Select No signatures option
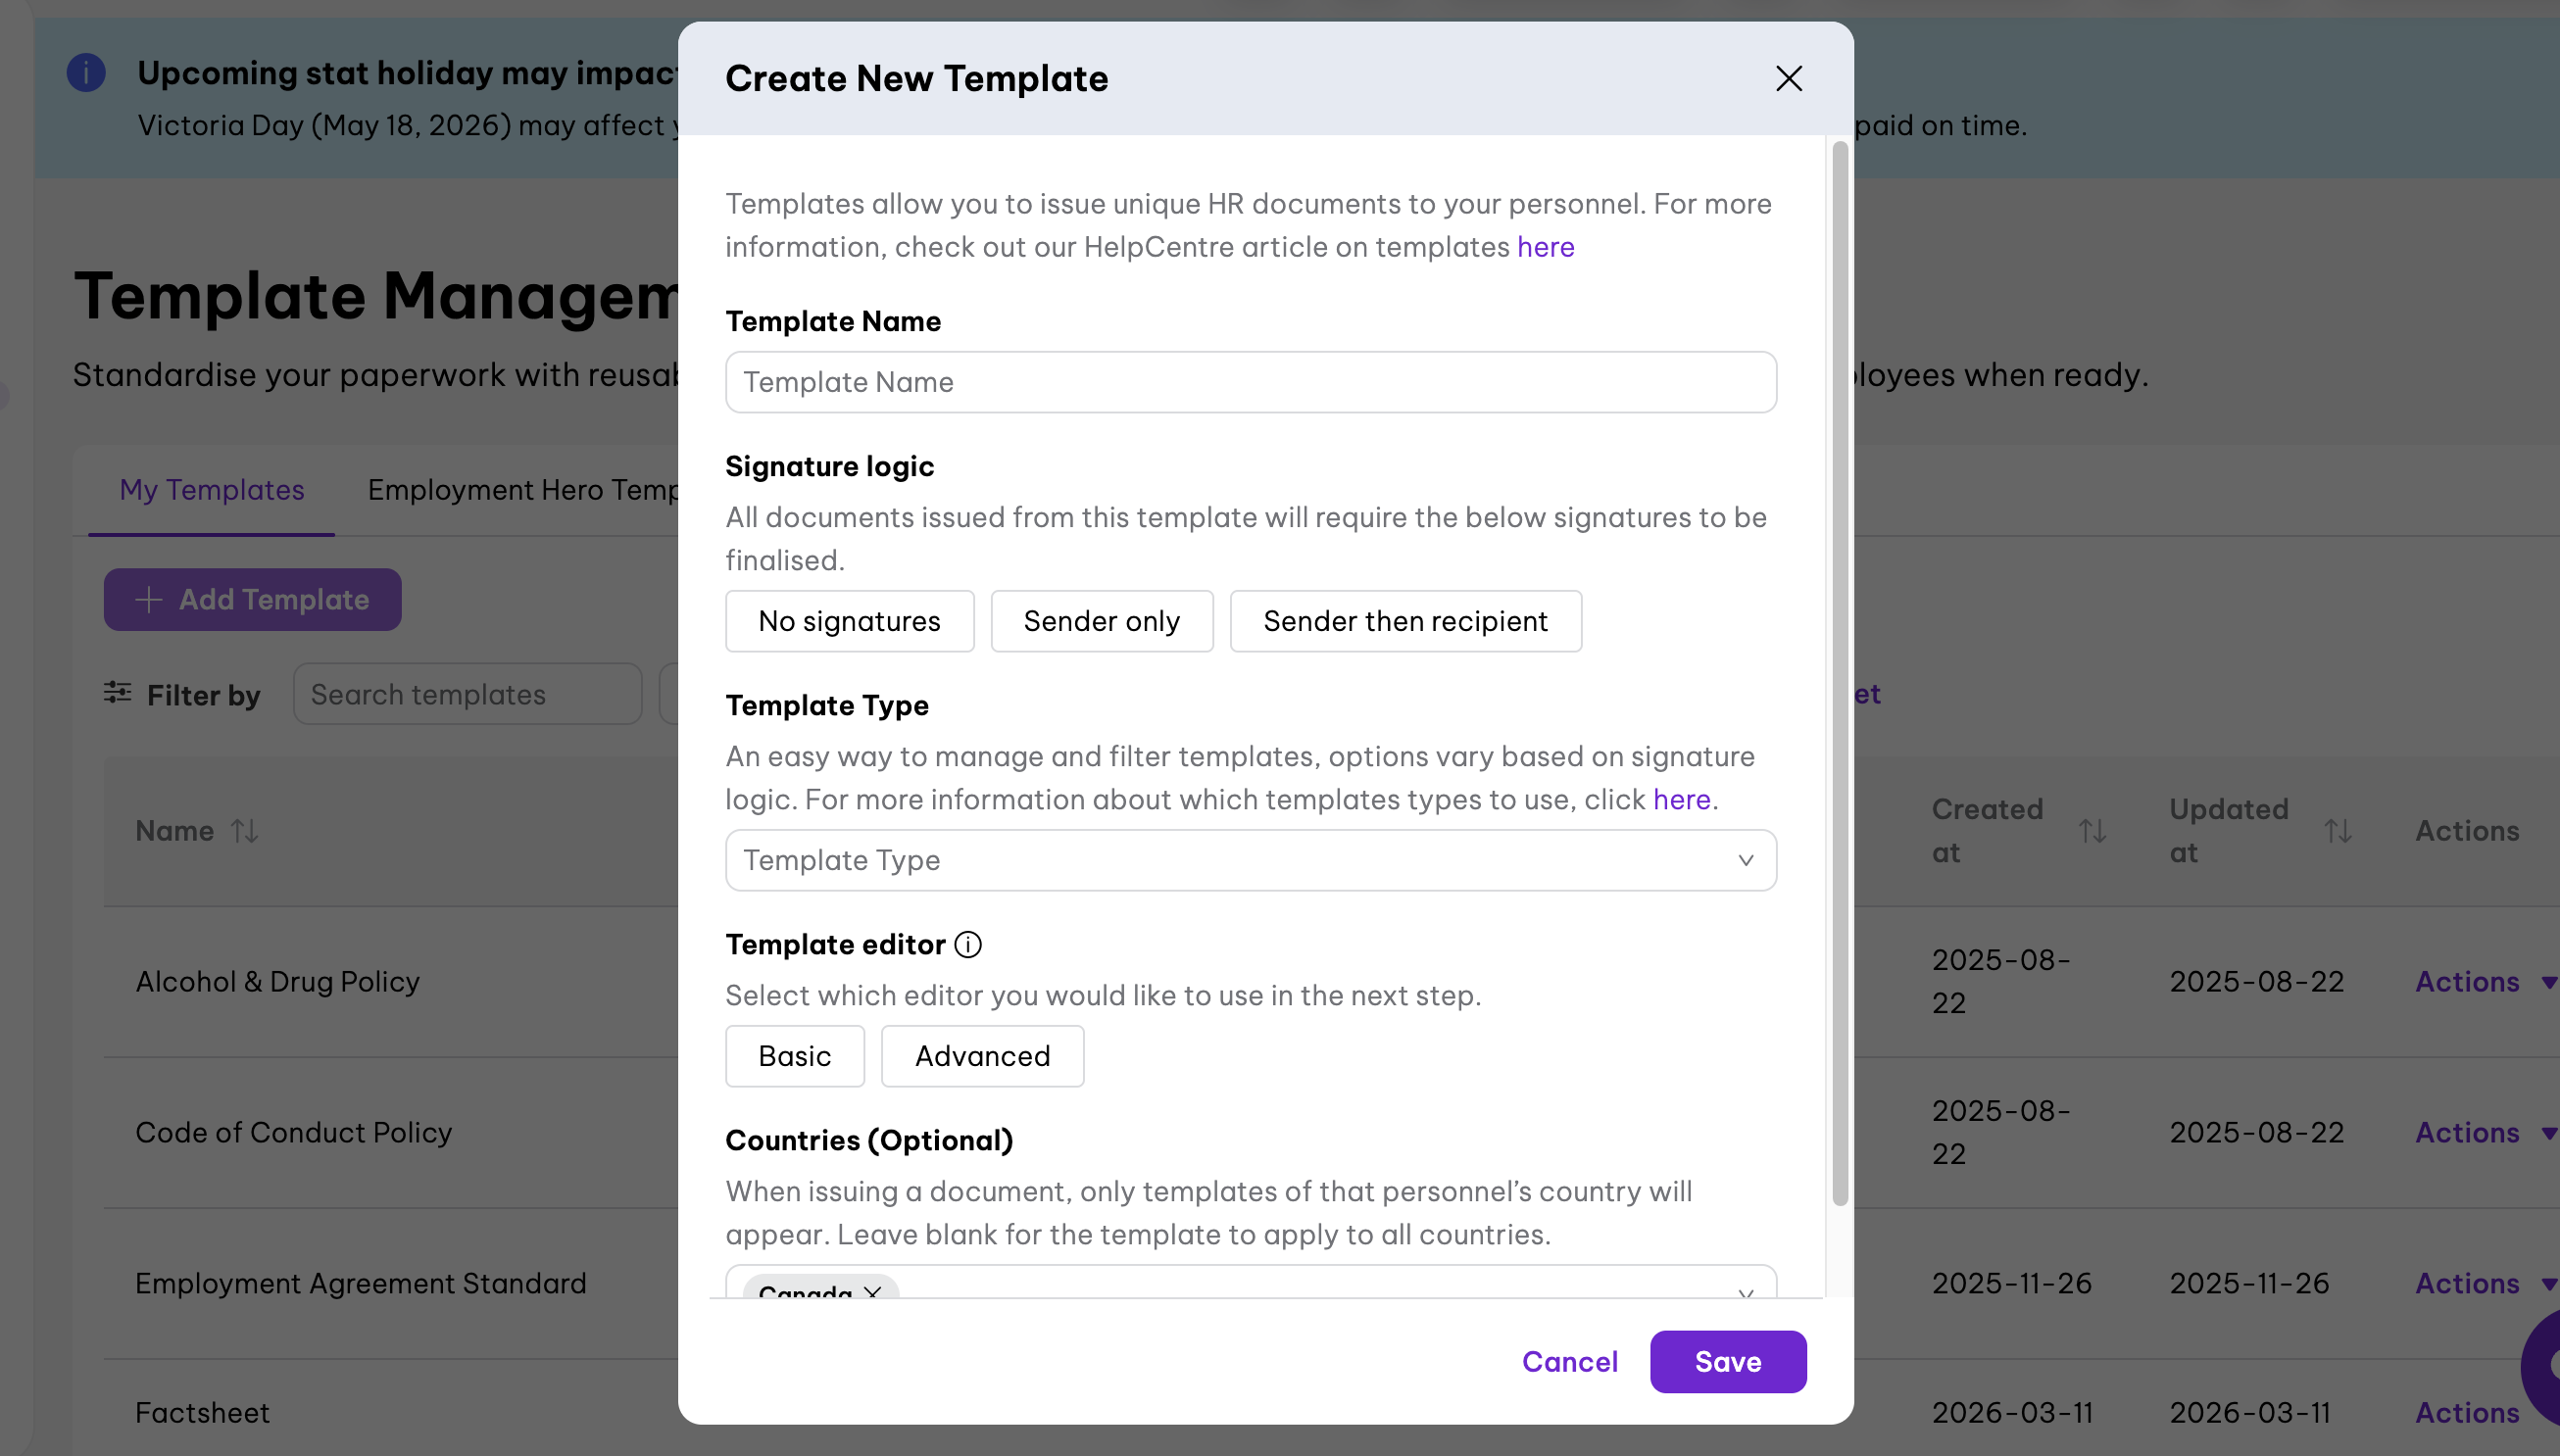2560x1456 pixels. coord(849,621)
